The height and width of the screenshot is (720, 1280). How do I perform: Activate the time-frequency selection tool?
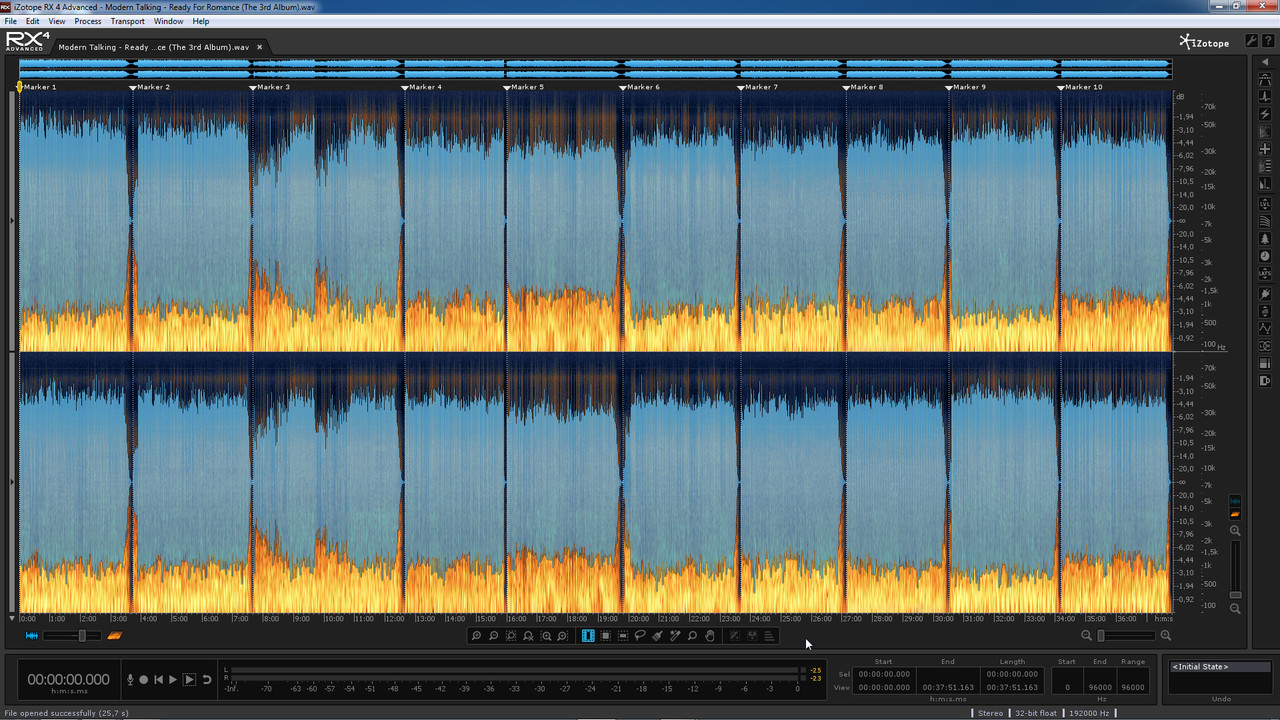tap(605, 636)
